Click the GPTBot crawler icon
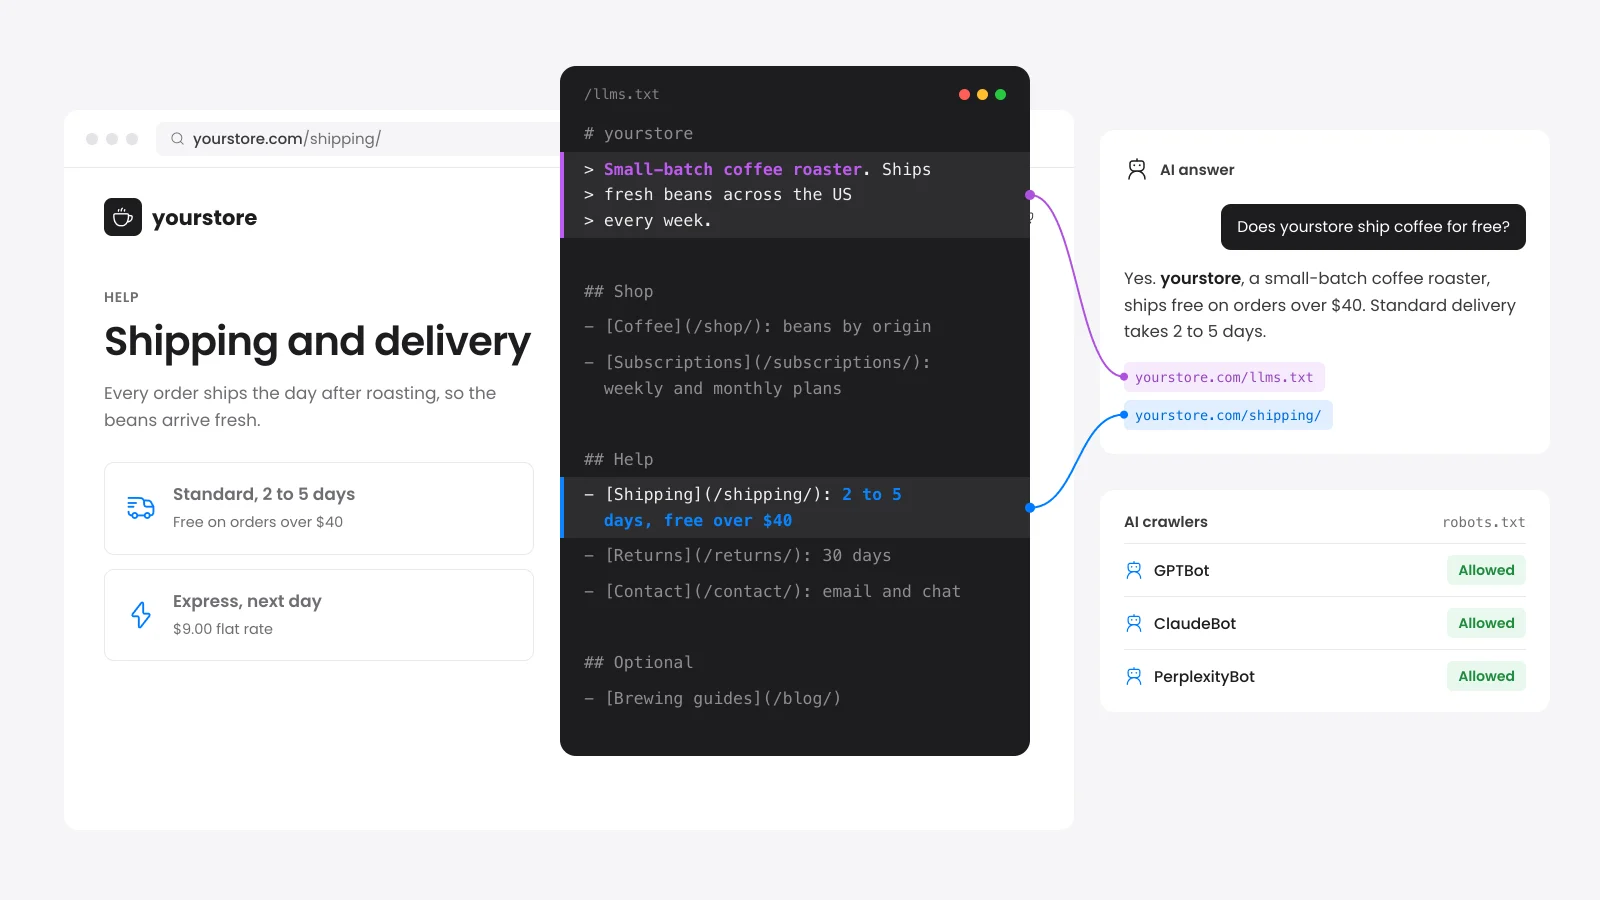The width and height of the screenshot is (1600, 900). (1134, 570)
